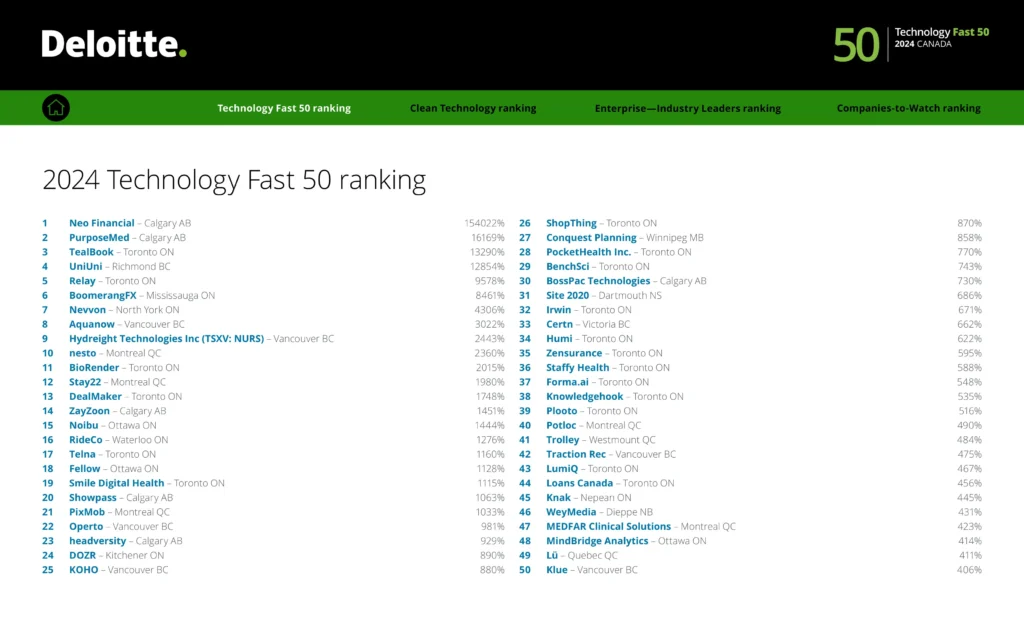Open TealBook company entry
The width and height of the screenshot is (1024, 626).
tap(91, 252)
